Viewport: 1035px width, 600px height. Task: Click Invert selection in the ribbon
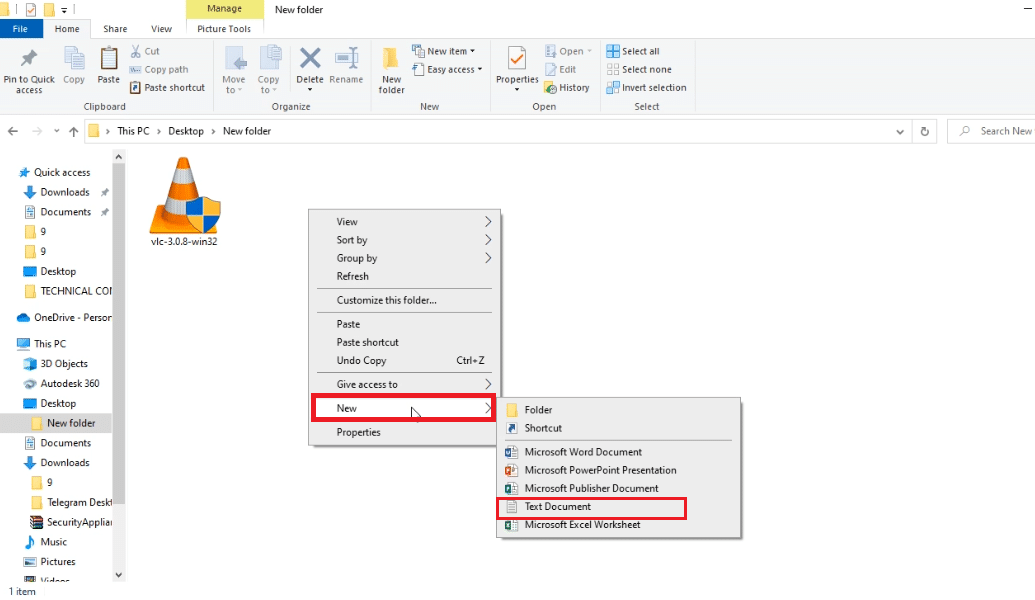click(x=646, y=87)
